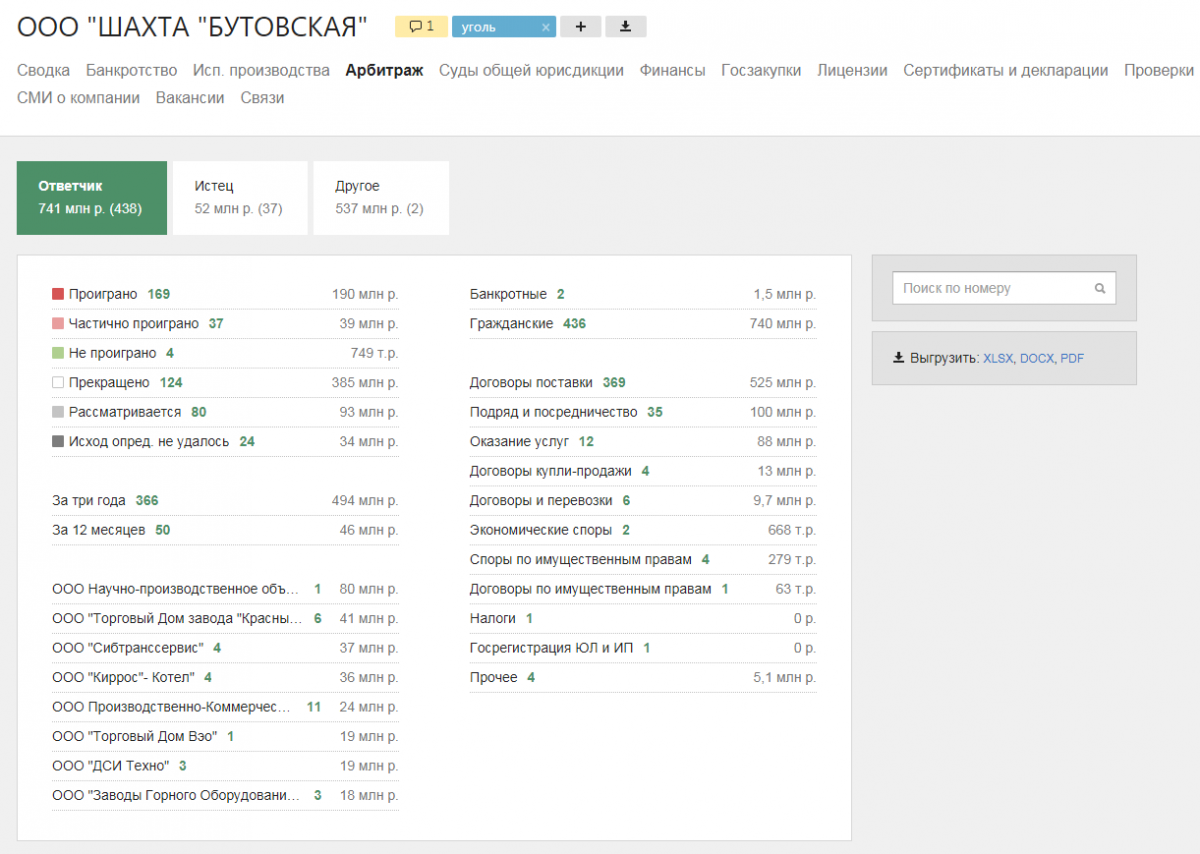Click the red Проиграно color square
The image size is (1200, 854).
[58, 294]
